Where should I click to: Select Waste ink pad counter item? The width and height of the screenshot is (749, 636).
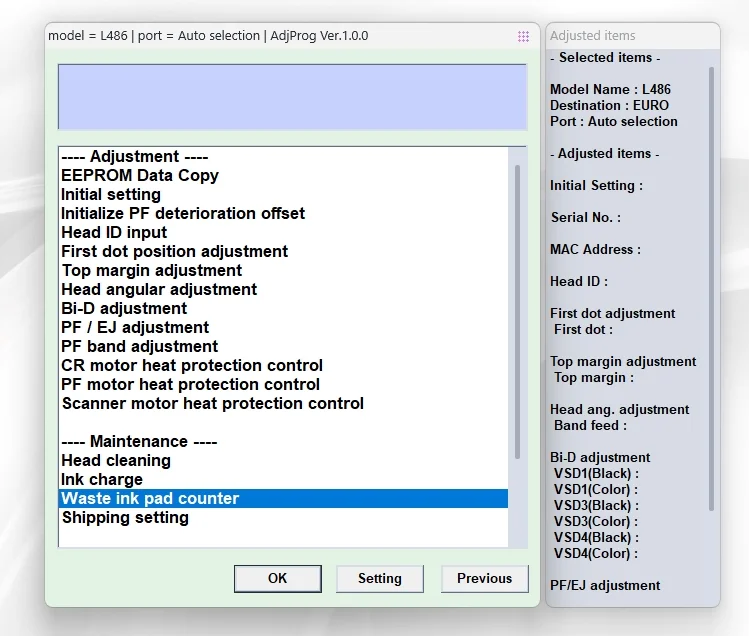pyautogui.click(x=283, y=498)
